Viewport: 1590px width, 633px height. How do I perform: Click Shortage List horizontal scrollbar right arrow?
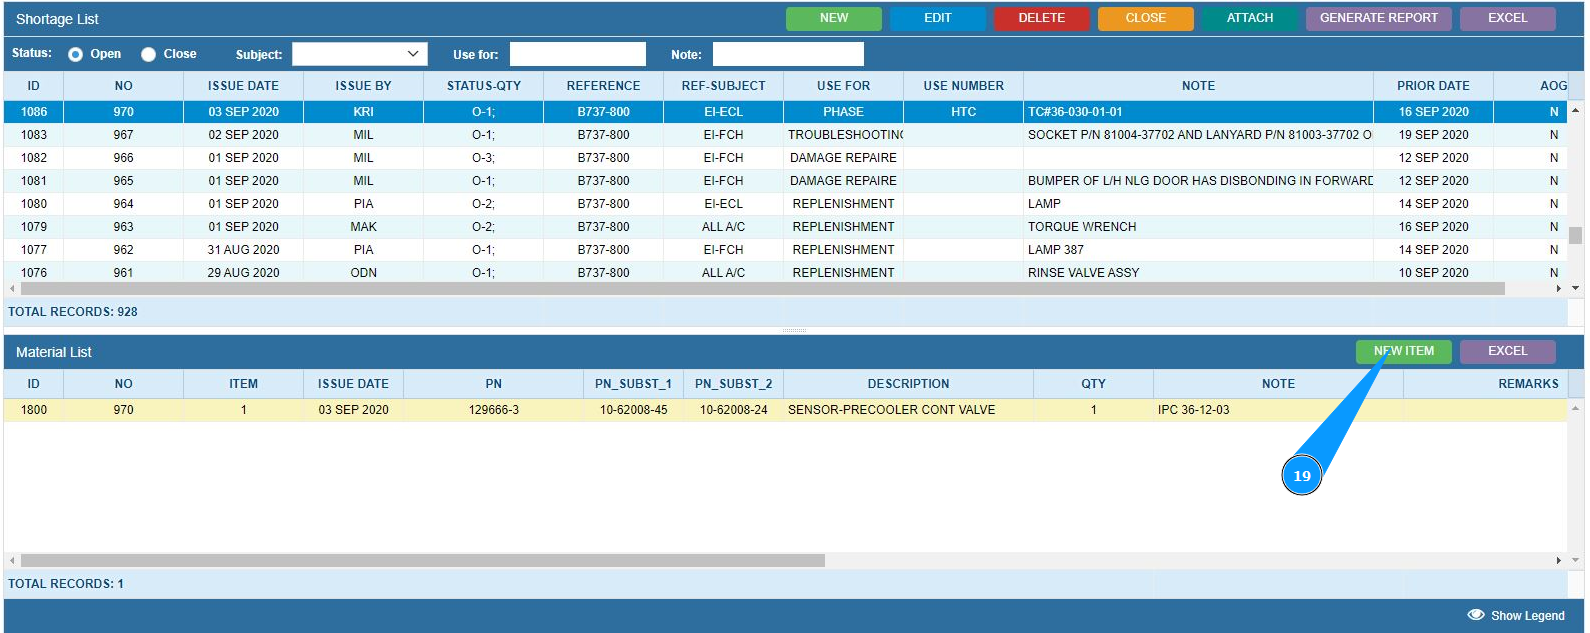click(x=1559, y=289)
